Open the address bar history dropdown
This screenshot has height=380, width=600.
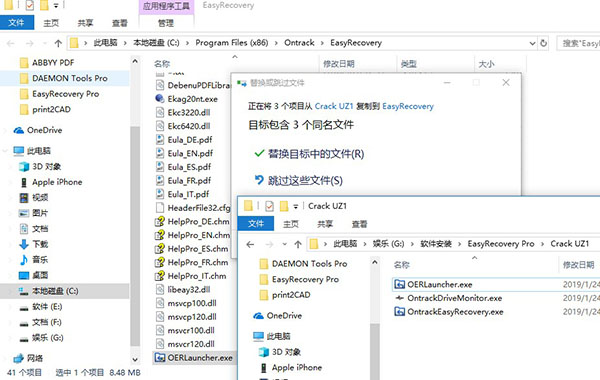point(532,43)
